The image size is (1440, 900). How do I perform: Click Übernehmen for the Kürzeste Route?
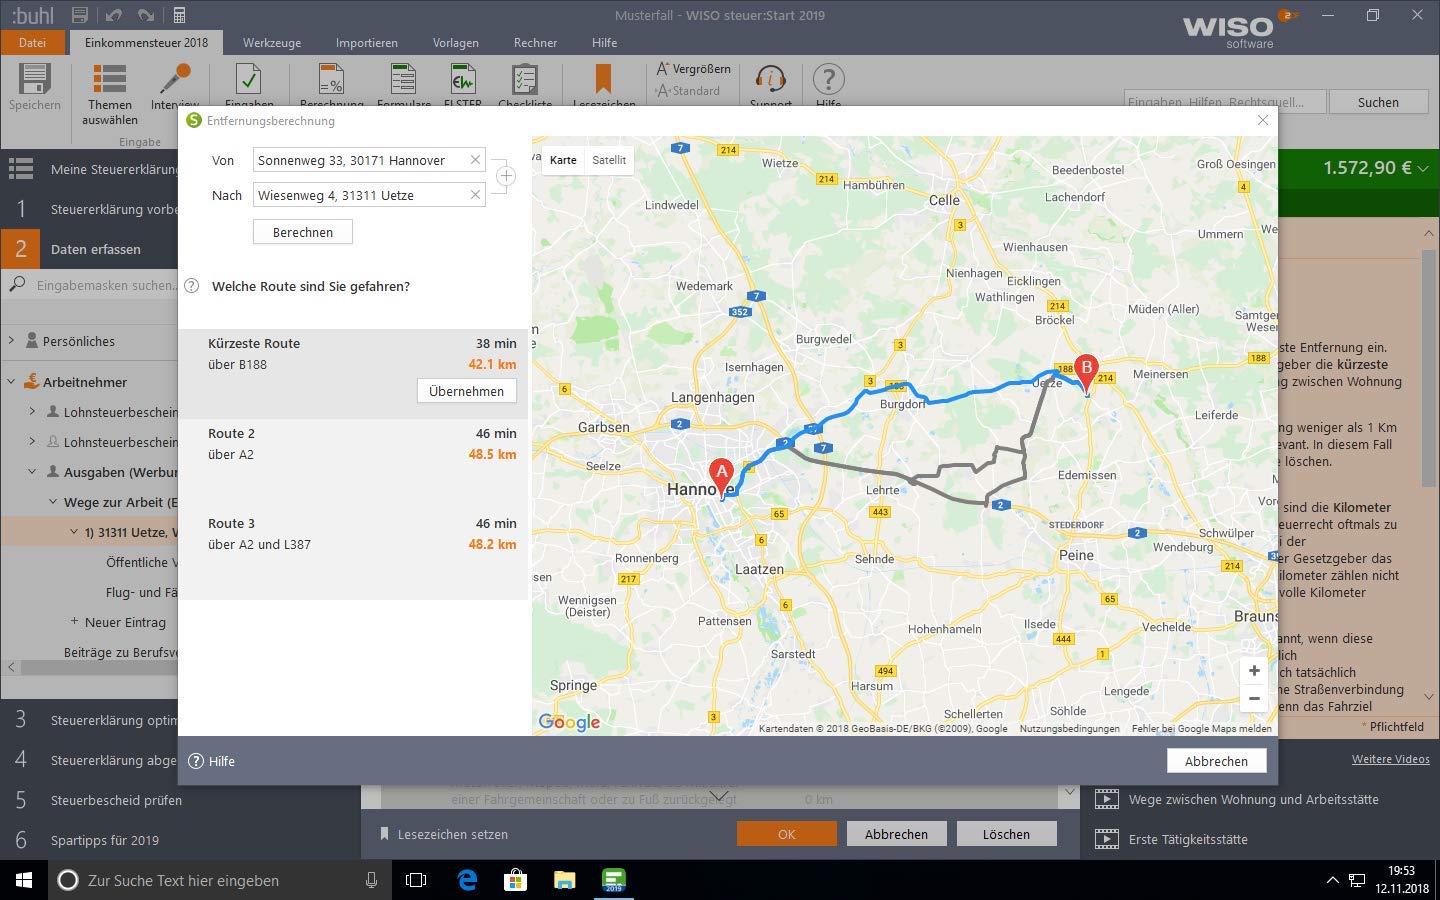(x=466, y=391)
